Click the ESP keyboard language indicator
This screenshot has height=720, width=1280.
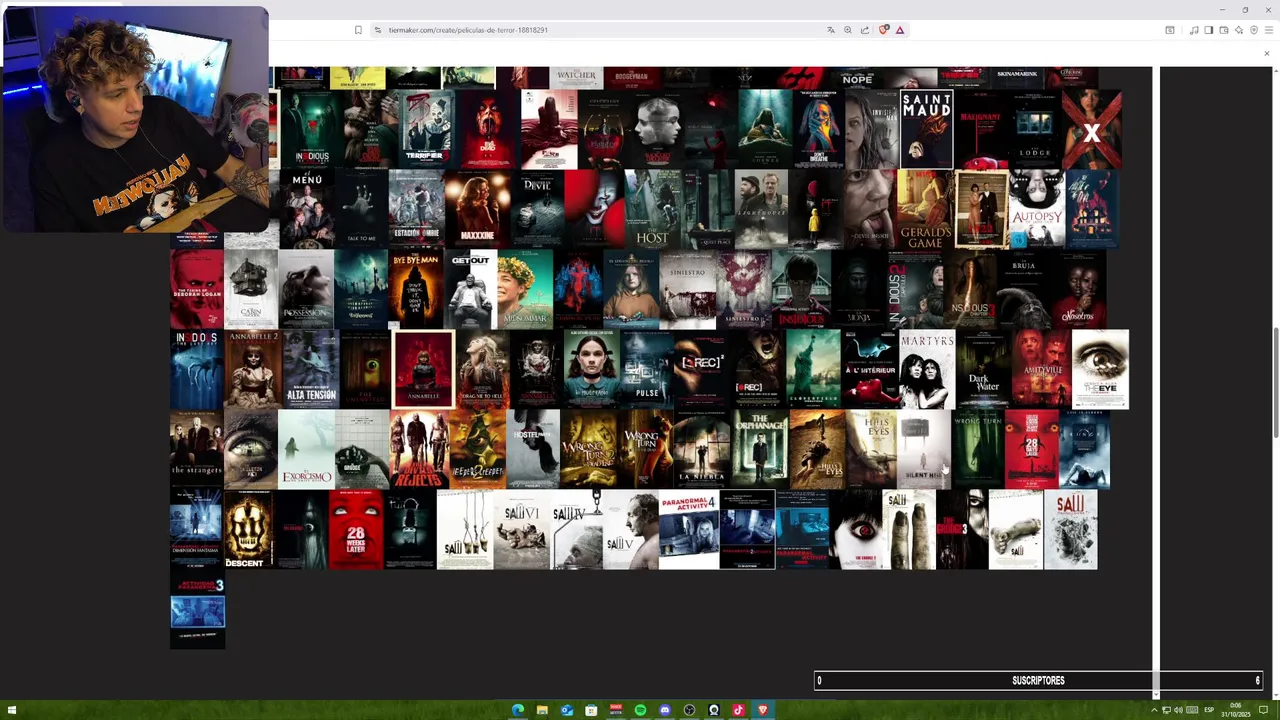point(1209,710)
